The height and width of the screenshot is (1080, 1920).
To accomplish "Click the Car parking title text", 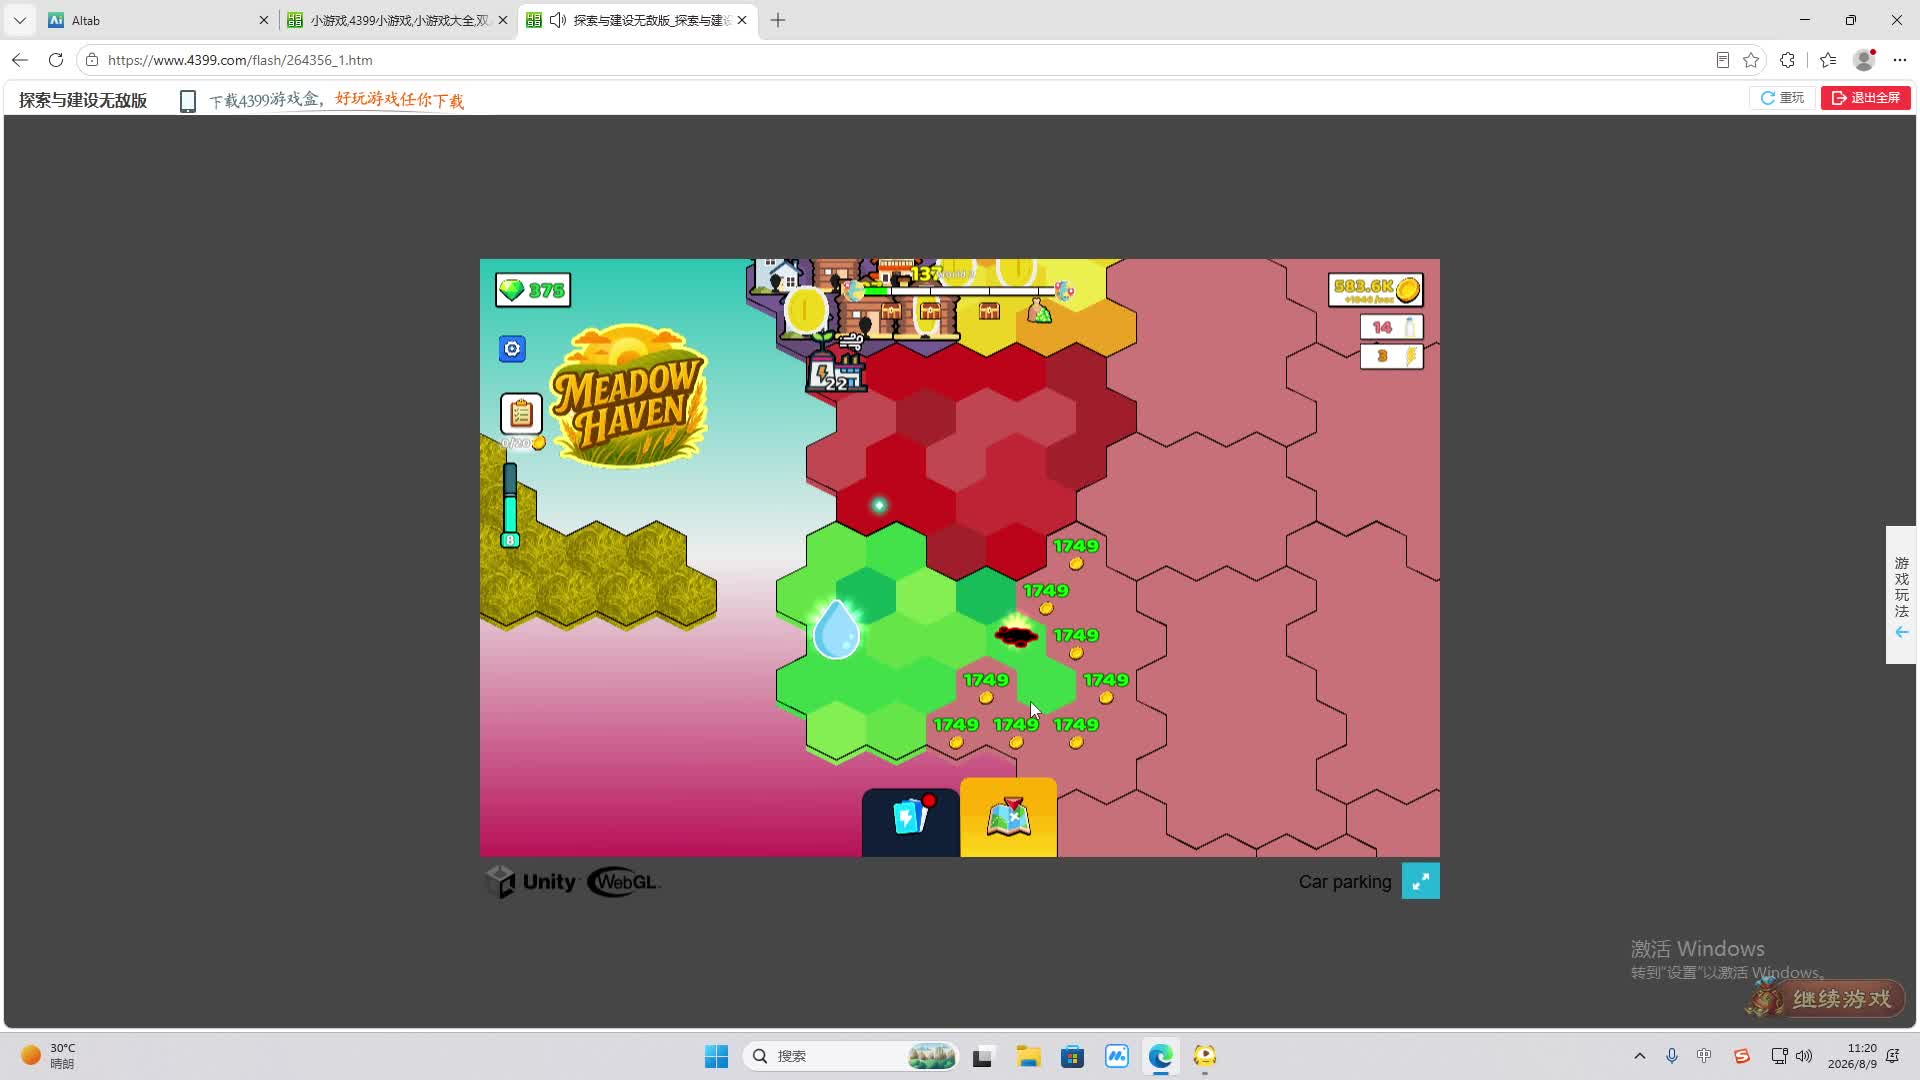I will [x=1345, y=882].
